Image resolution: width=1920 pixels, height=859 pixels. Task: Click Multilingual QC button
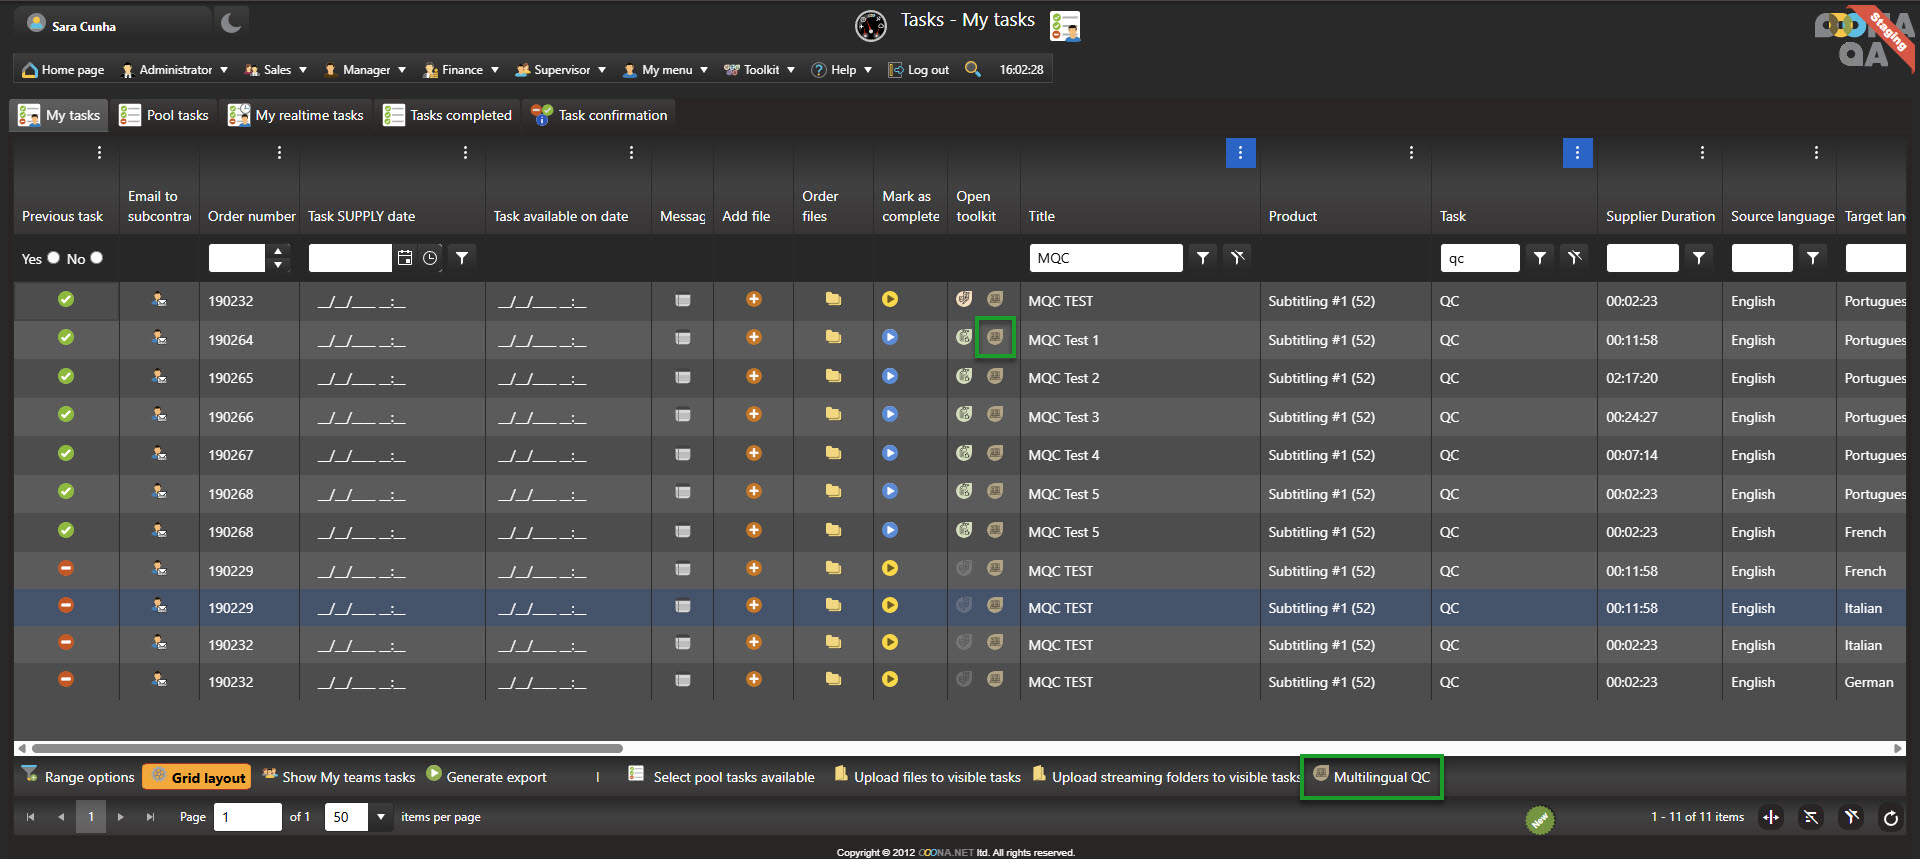click(1372, 777)
